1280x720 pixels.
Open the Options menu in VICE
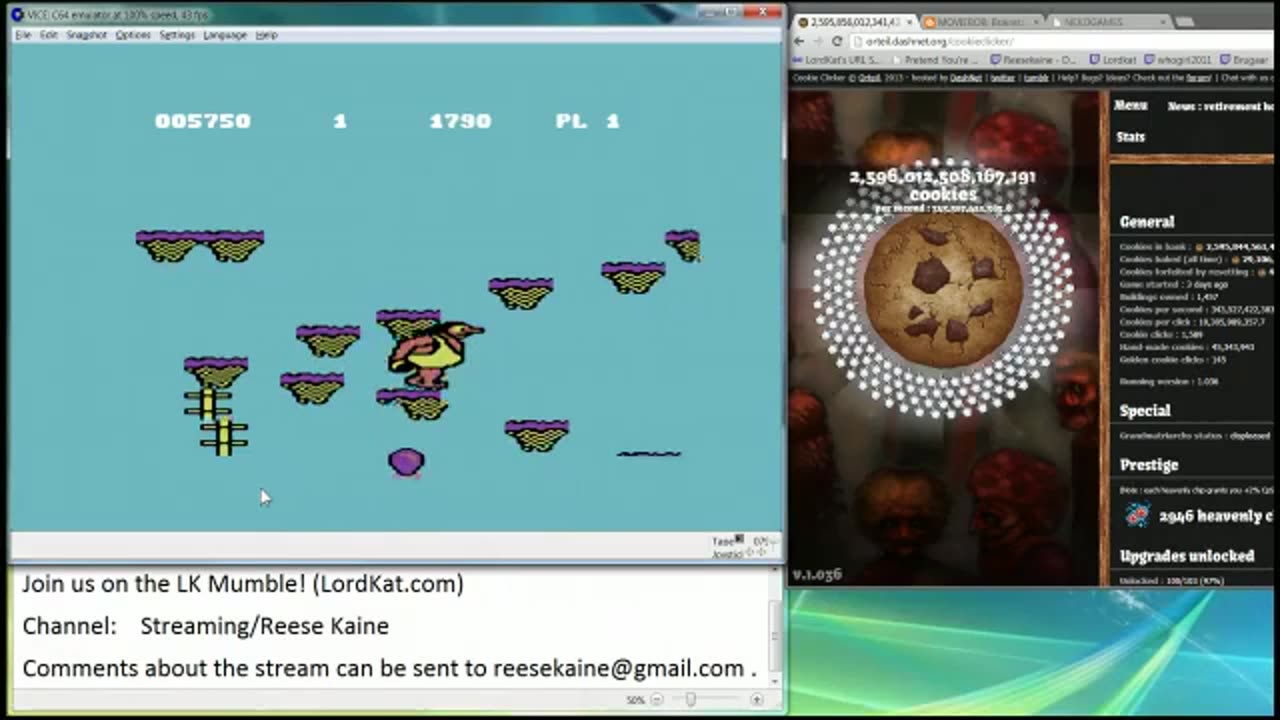[132, 35]
